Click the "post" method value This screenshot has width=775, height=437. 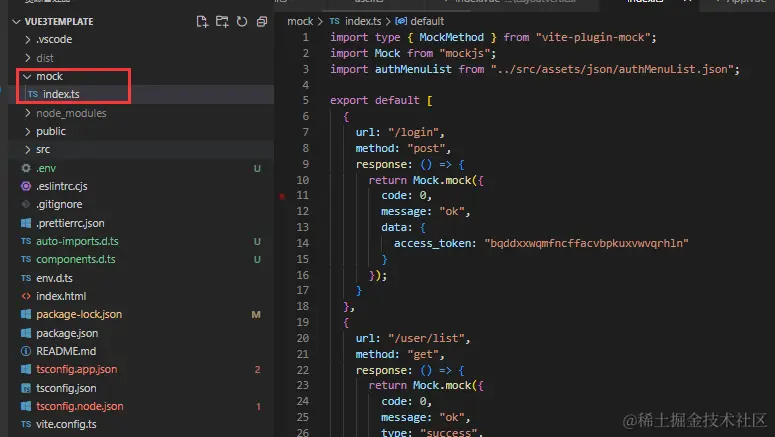tap(426, 148)
